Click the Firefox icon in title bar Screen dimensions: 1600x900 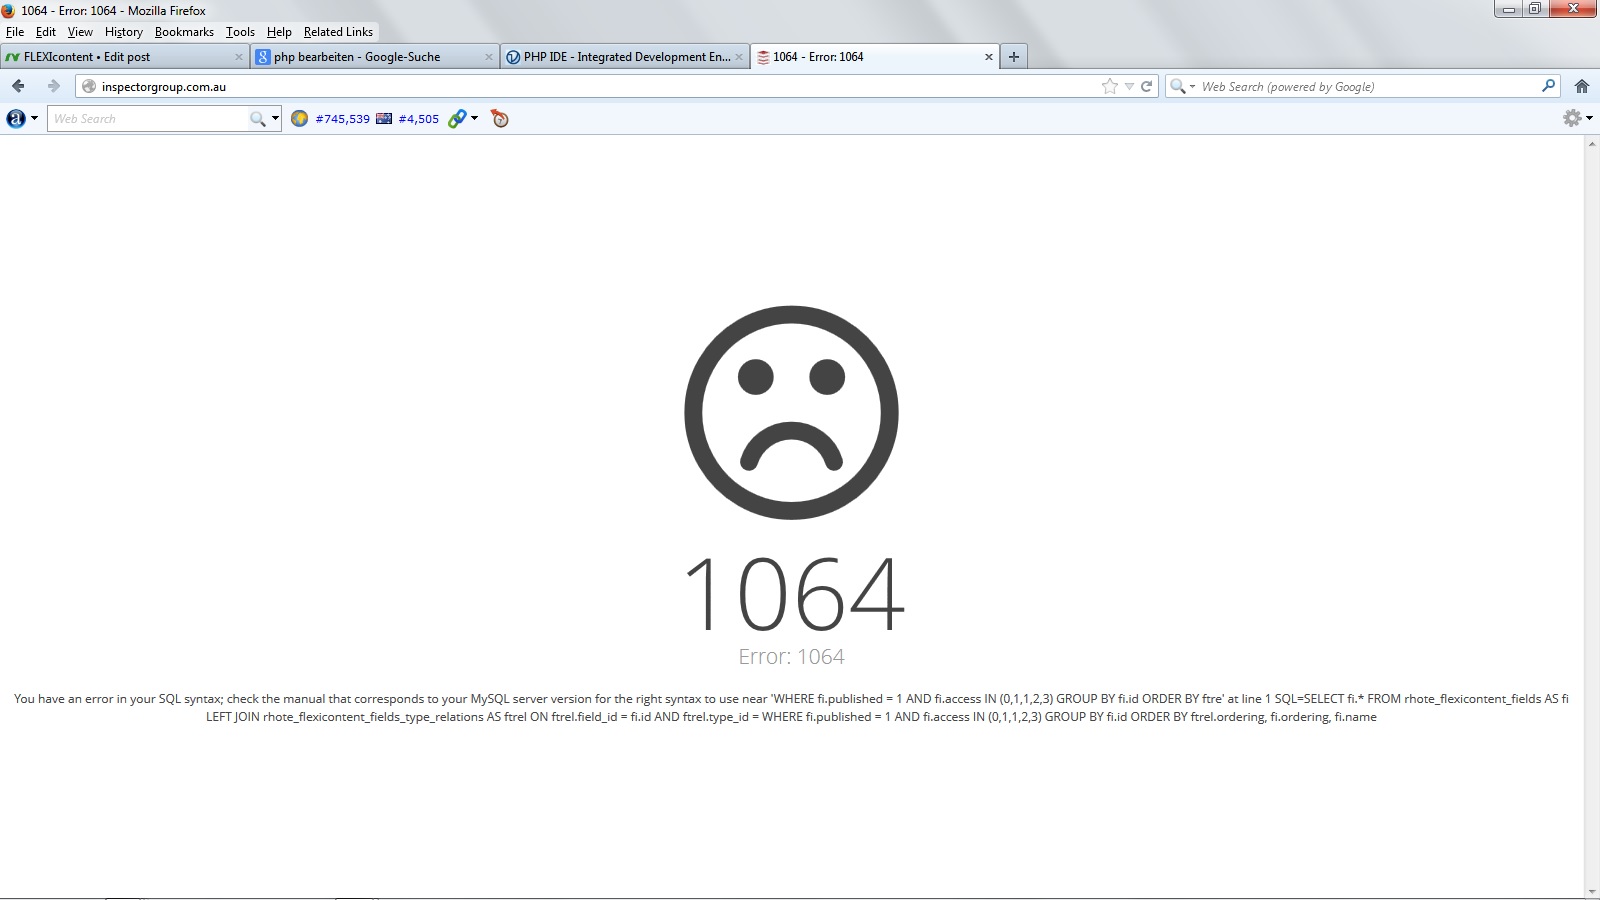click(x=8, y=10)
